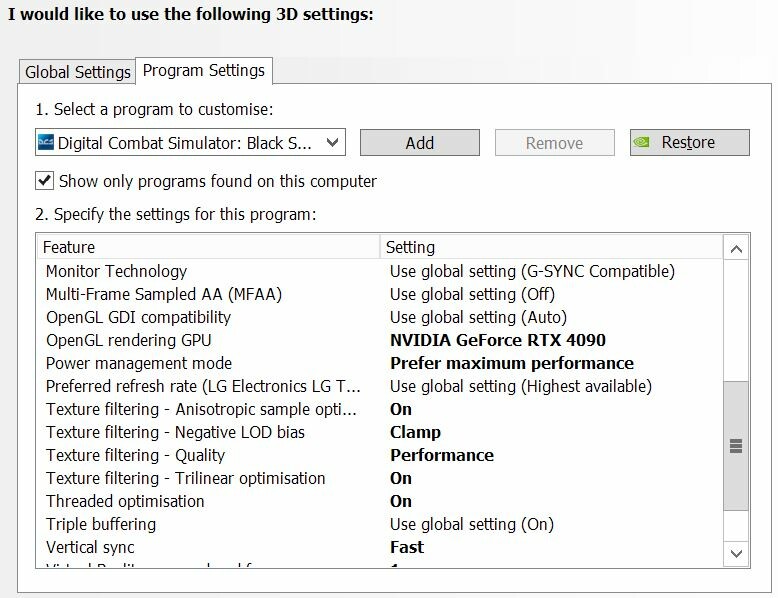This screenshot has width=778, height=598.
Task: Open Prefer maximum performance setting value
Action: (x=512, y=363)
